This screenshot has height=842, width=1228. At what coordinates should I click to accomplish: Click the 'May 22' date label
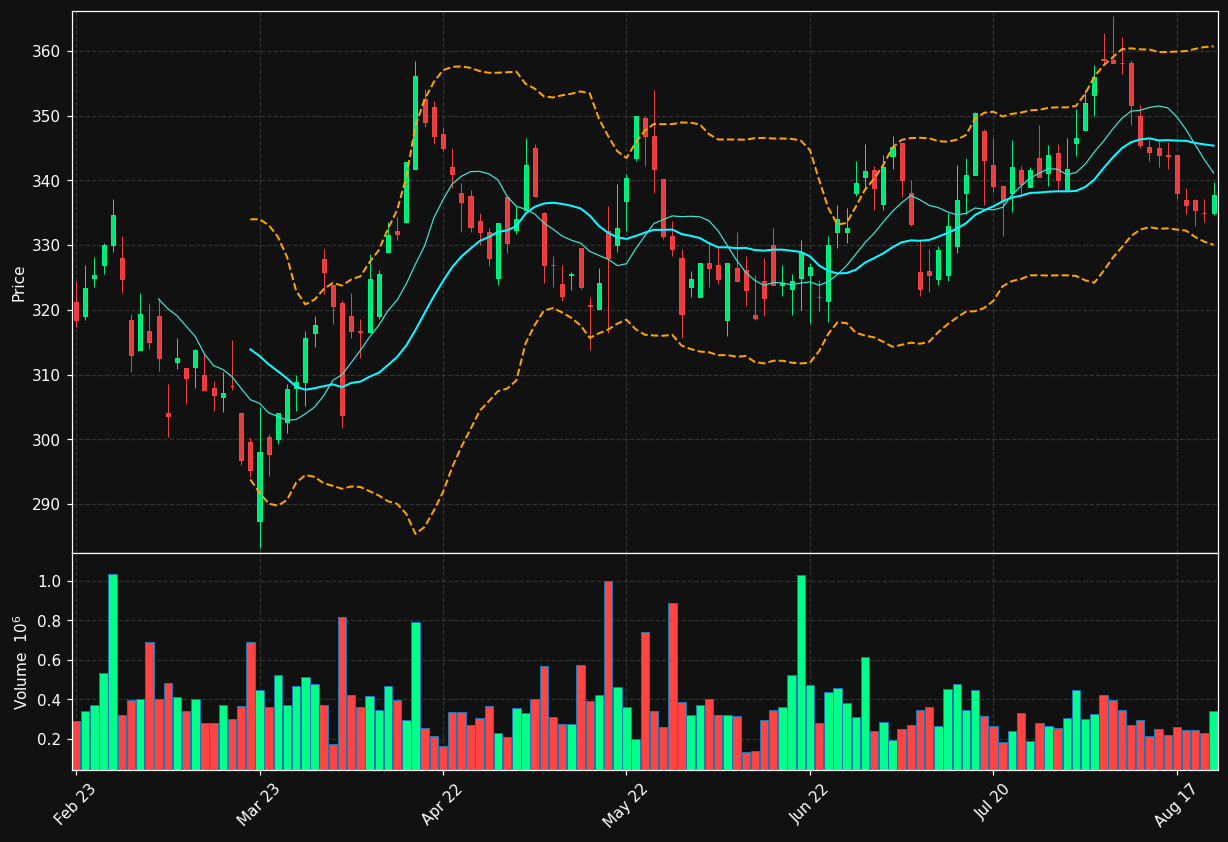pos(625,806)
